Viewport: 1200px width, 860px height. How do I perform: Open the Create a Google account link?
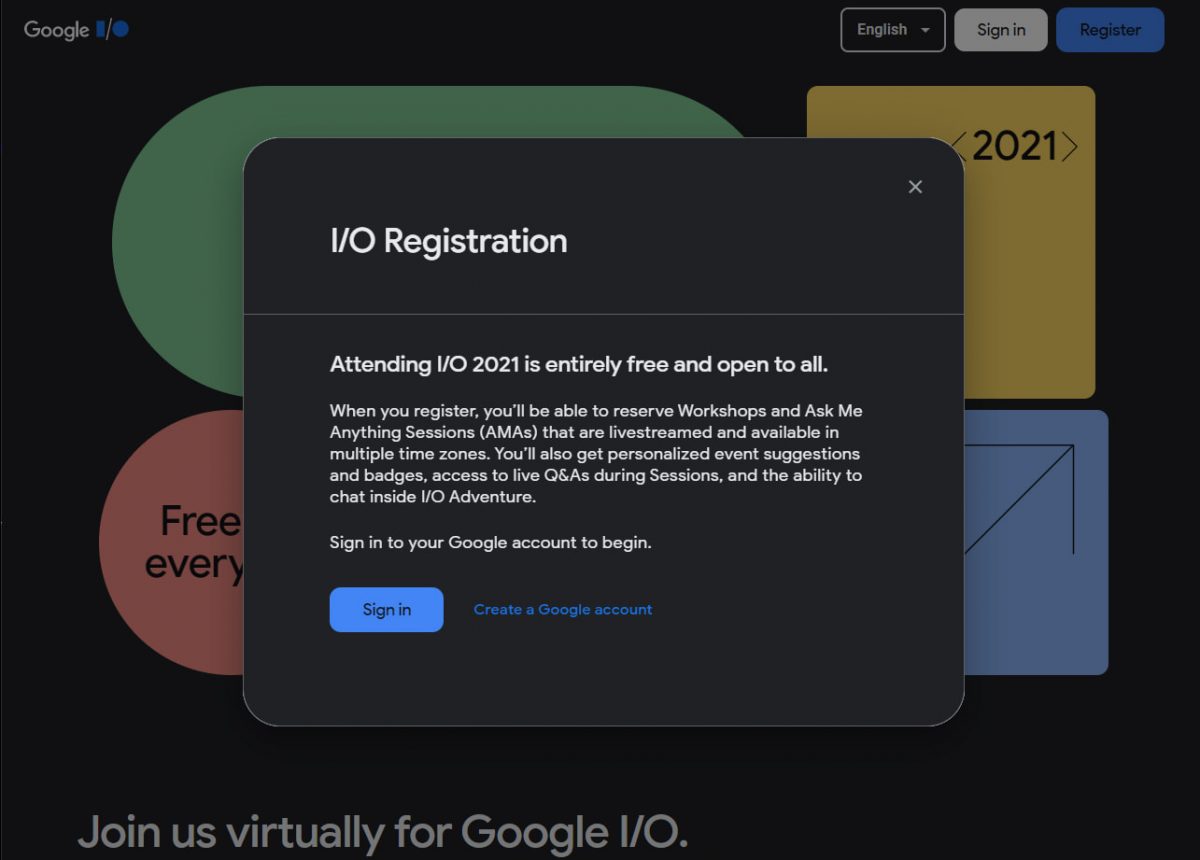[x=562, y=609]
